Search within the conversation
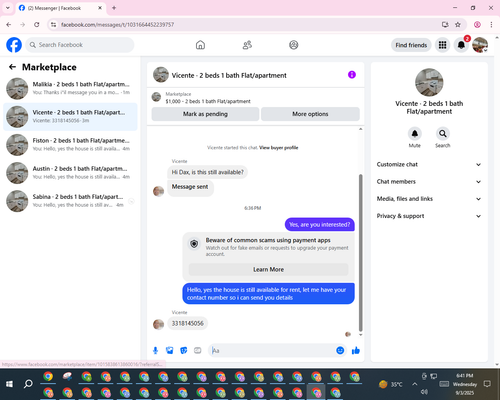Viewport: 500px width, 400px height. tap(443, 134)
